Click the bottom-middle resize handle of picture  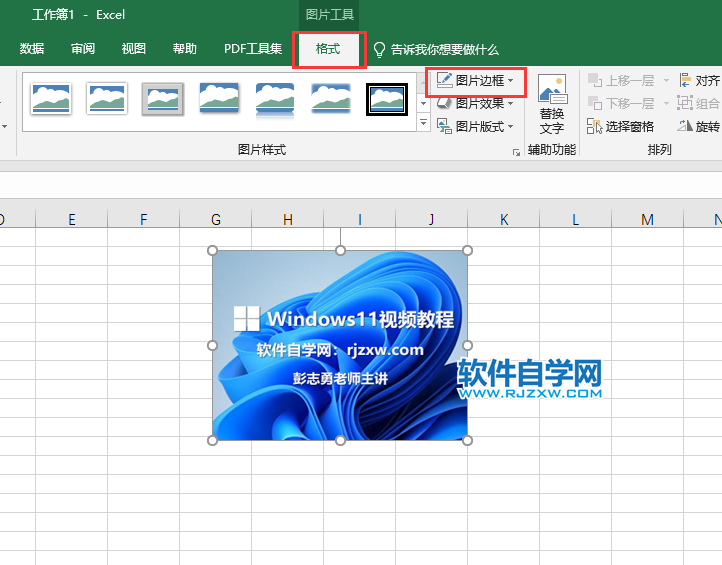point(340,441)
